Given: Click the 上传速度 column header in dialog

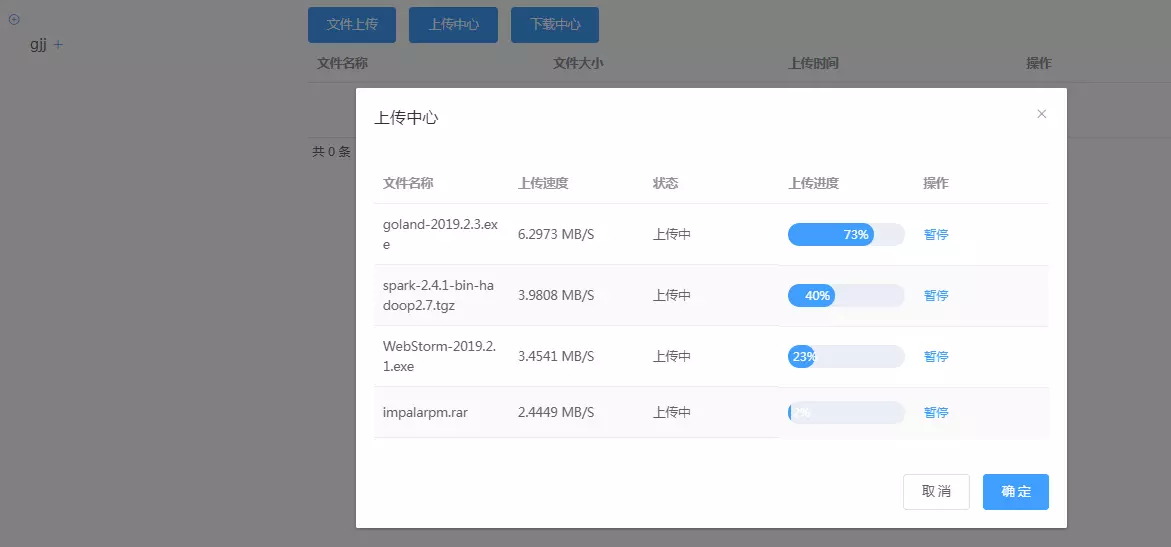Looking at the screenshot, I should pyautogui.click(x=543, y=184).
